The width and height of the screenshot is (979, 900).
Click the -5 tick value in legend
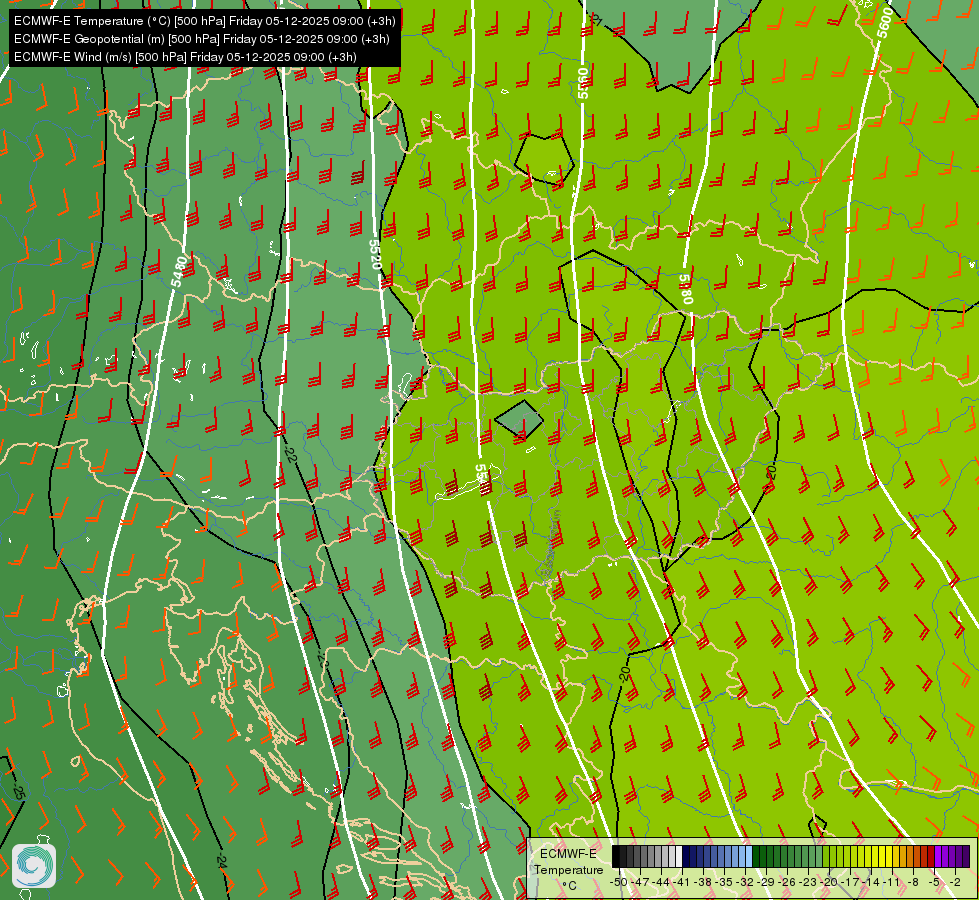tap(935, 882)
